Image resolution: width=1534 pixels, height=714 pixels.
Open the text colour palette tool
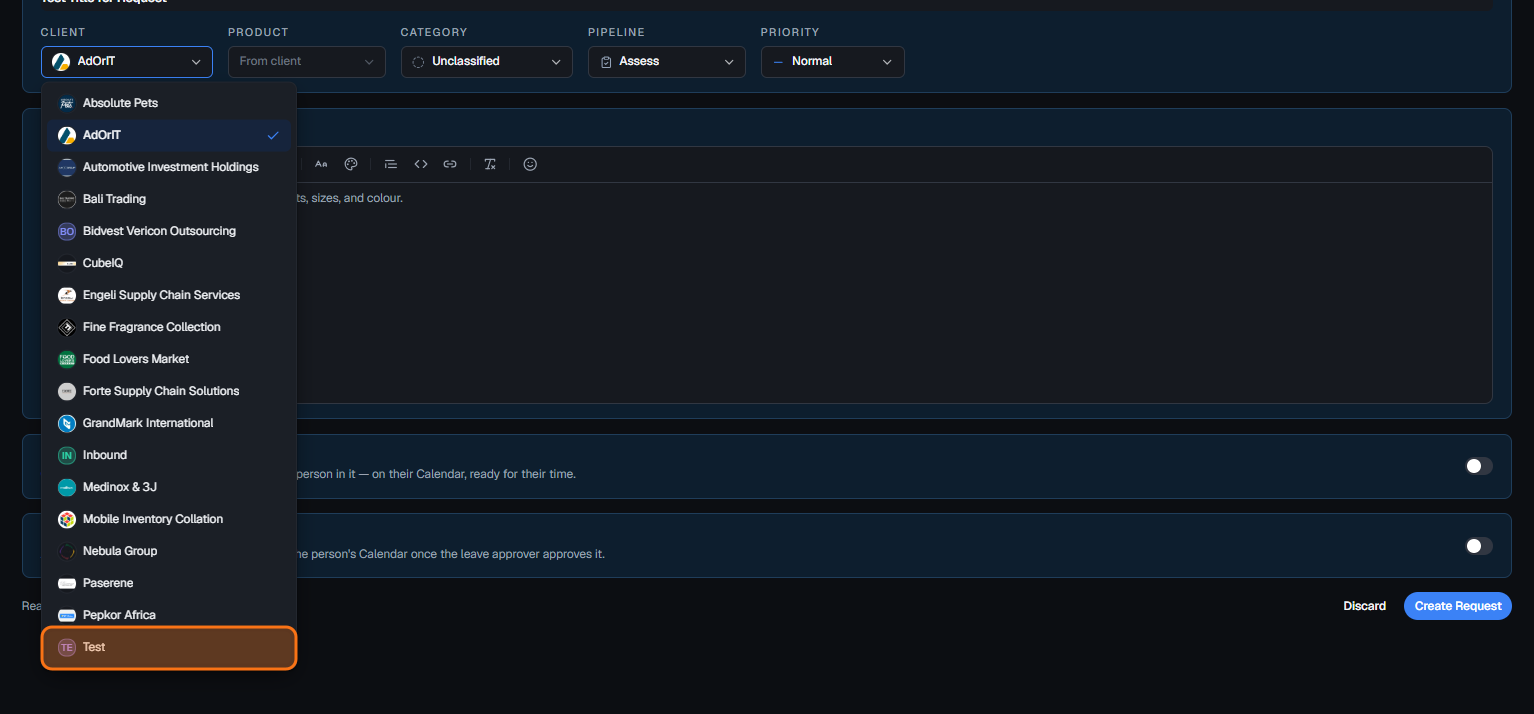tap(351, 164)
